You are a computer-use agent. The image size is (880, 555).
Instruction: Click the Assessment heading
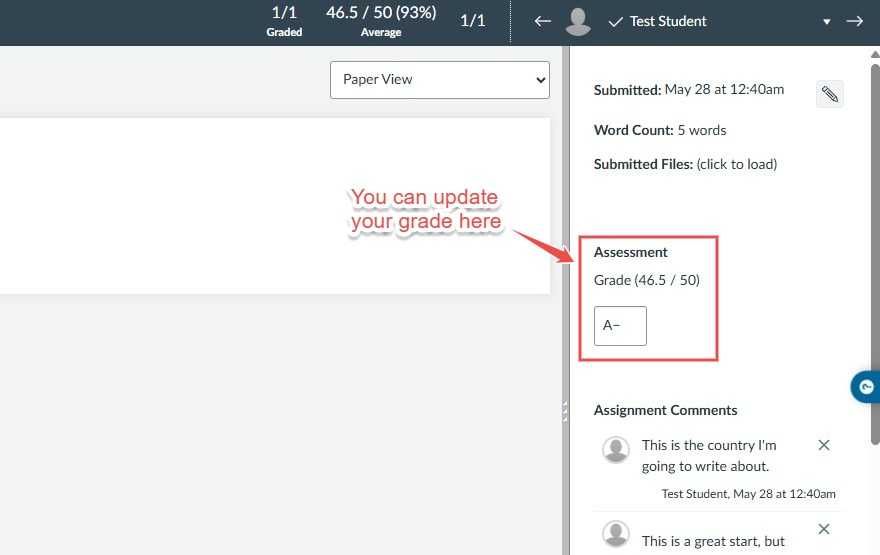pyautogui.click(x=631, y=253)
